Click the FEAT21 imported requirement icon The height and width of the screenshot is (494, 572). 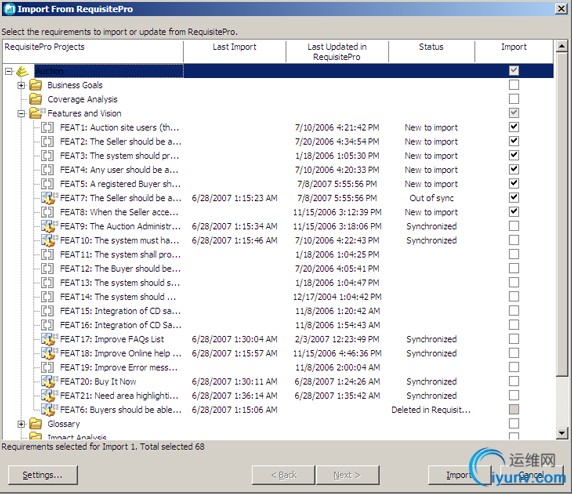(x=48, y=395)
